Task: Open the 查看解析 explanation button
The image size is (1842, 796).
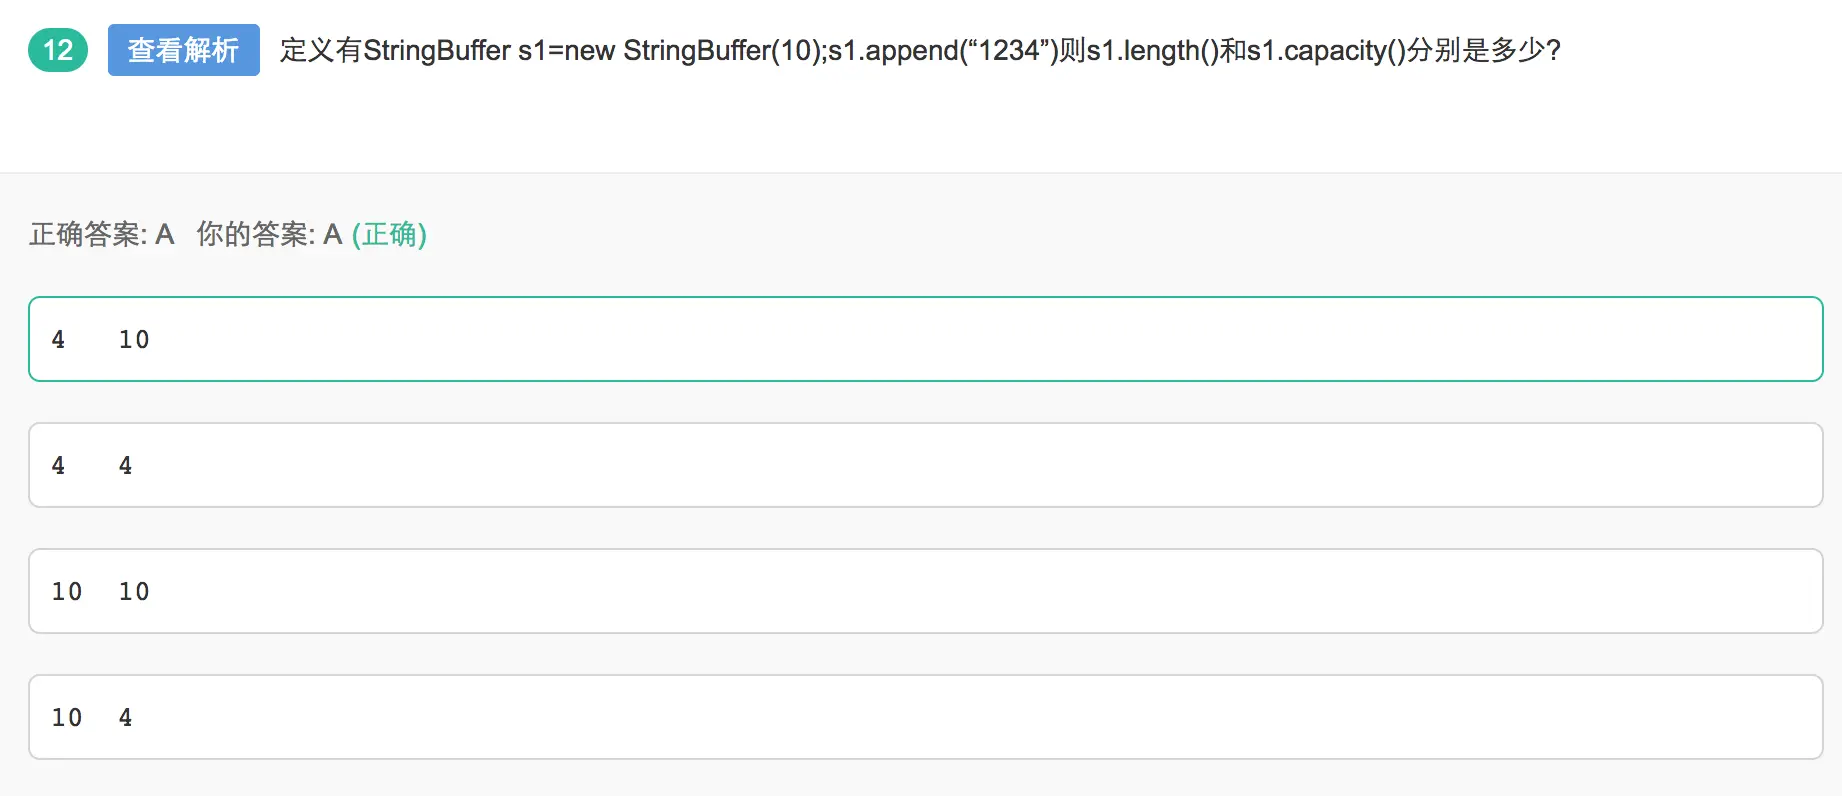Action: point(184,50)
